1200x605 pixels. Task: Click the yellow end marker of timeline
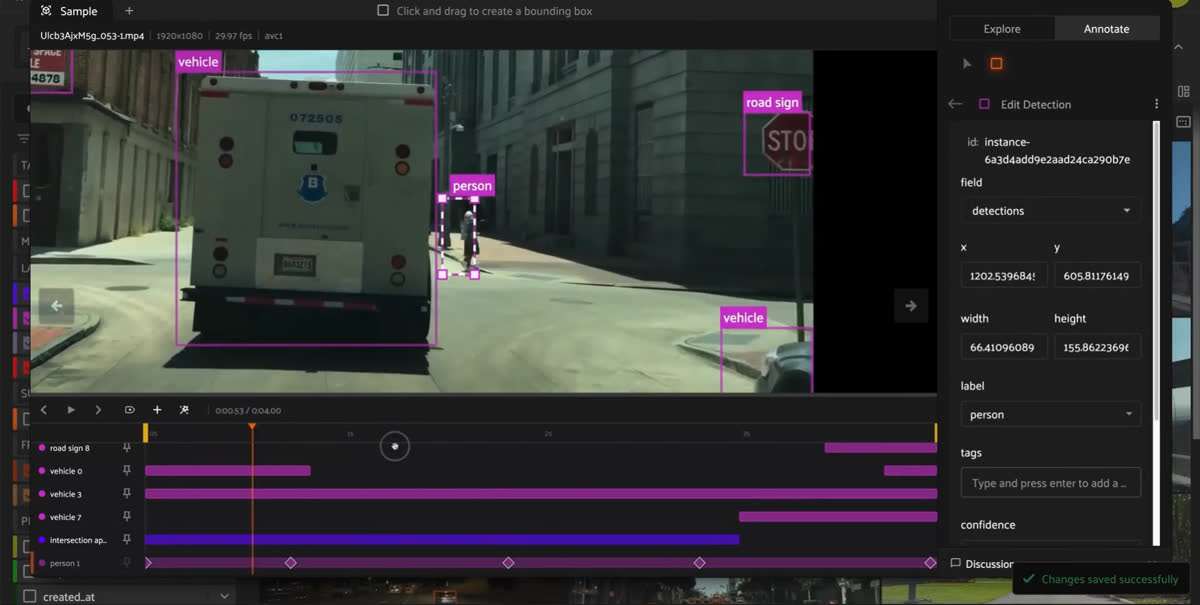936,432
